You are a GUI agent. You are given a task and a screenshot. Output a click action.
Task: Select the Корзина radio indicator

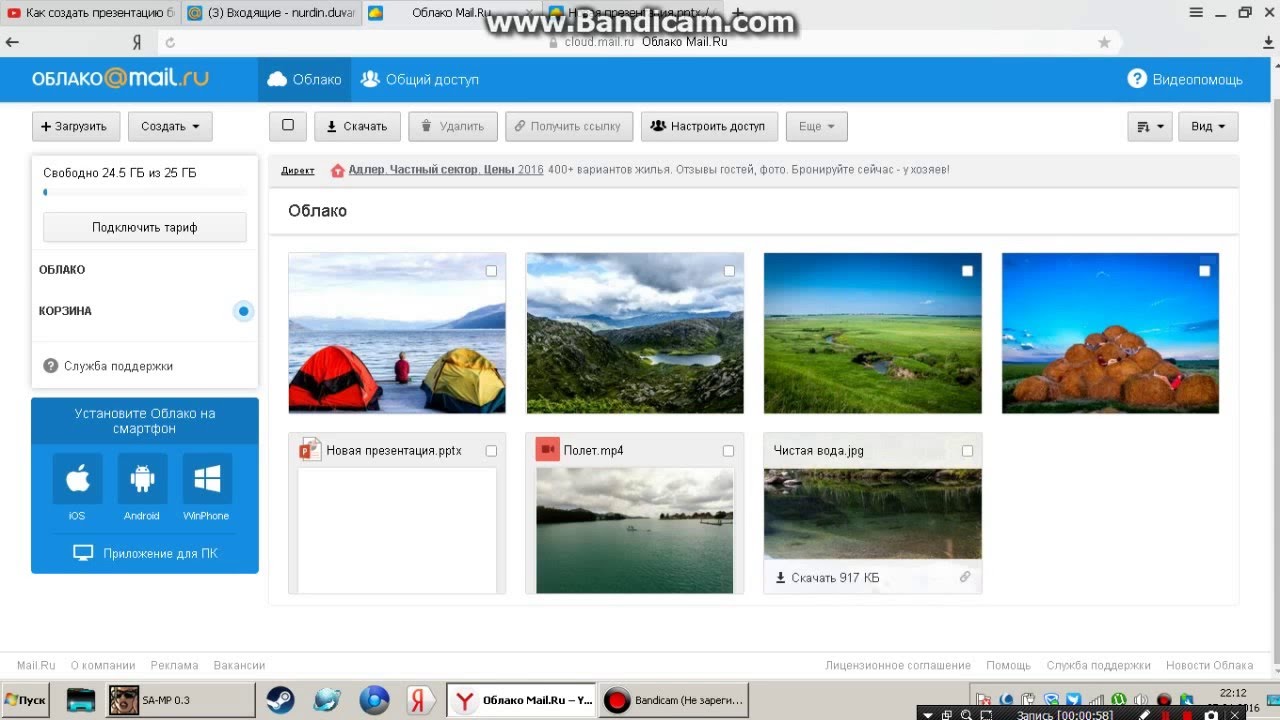(243, 311)
